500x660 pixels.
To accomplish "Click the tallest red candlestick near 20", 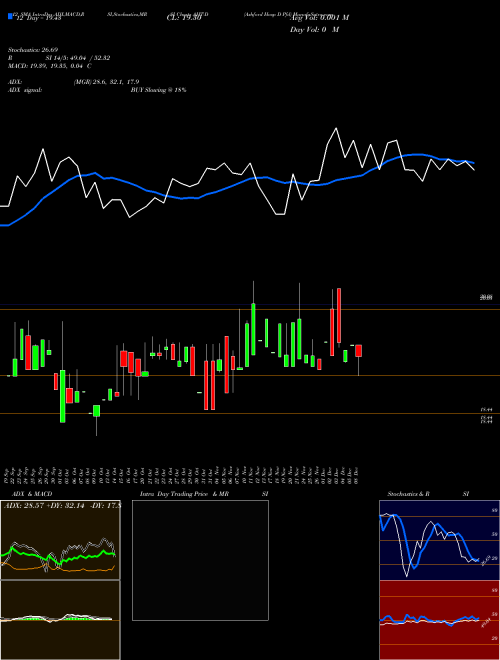I will tap(339, 316).
